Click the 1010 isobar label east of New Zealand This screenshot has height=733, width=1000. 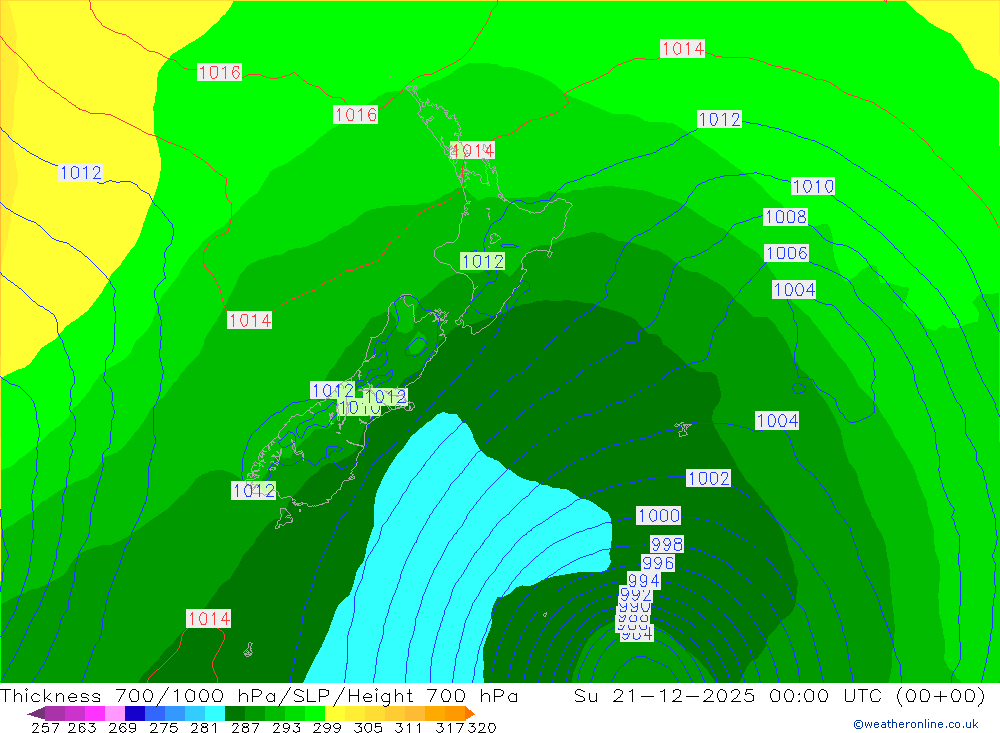[812, 186]
